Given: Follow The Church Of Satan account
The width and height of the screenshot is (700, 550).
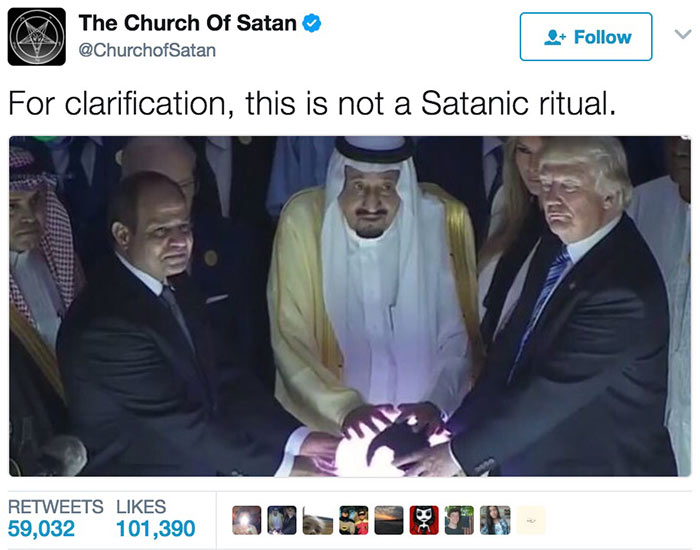Looking at the screenshot, I should (x=586, y=37).
